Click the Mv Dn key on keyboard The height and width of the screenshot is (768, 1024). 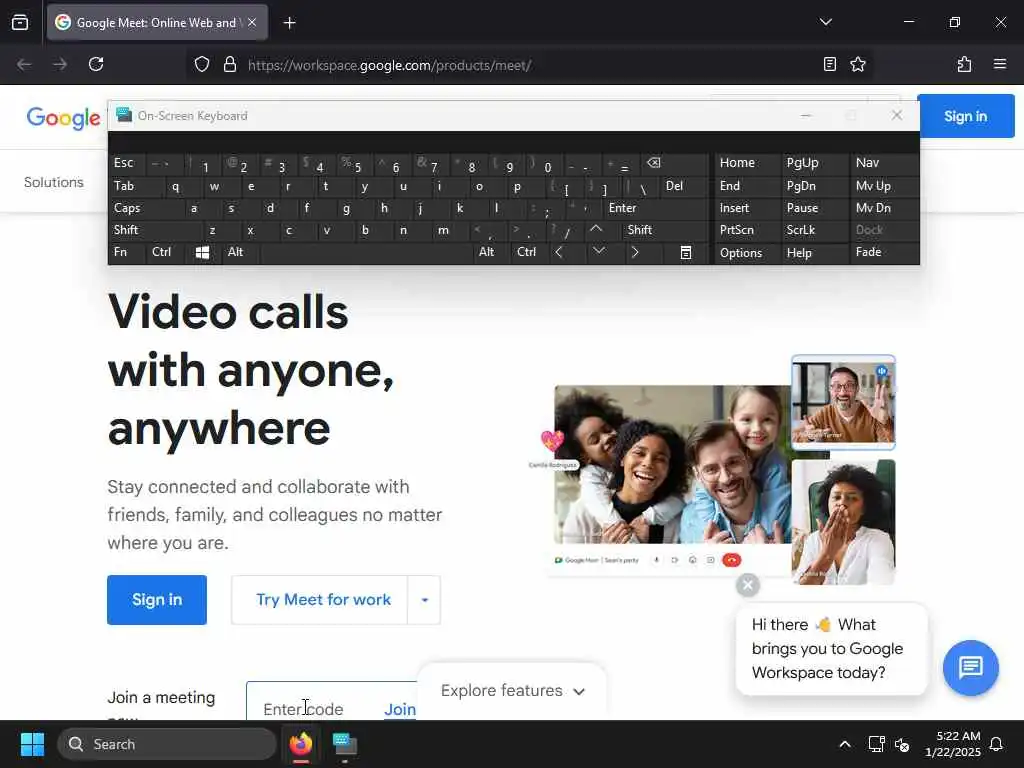tap(884, 208)
